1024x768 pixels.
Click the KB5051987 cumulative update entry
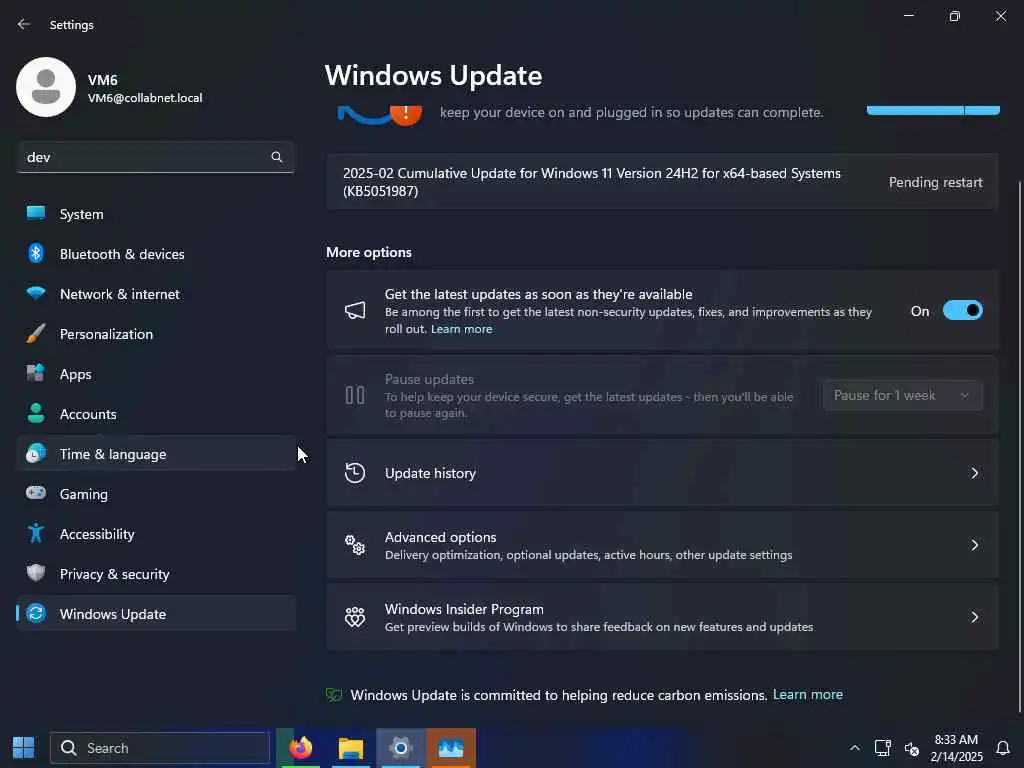(662, 182)
